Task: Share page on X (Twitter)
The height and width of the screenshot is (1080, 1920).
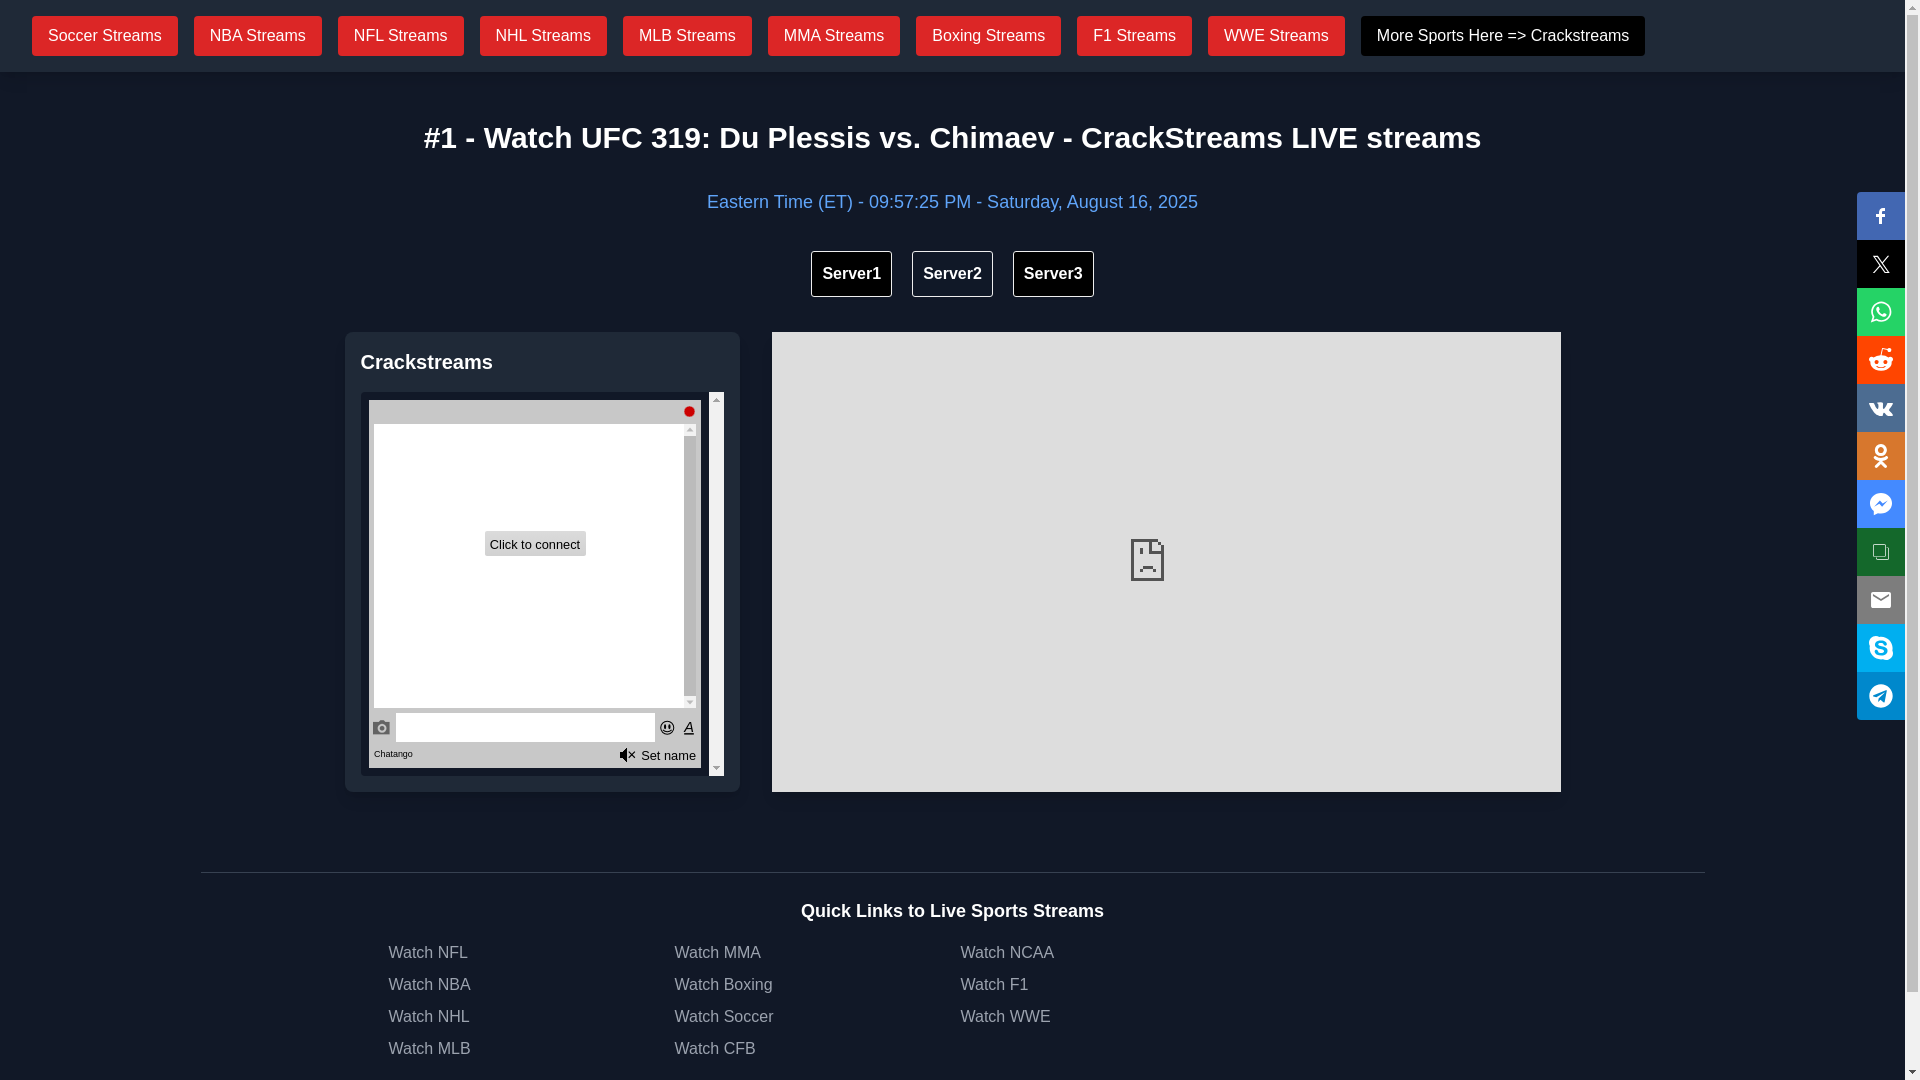Action: tap(1880, 264)
